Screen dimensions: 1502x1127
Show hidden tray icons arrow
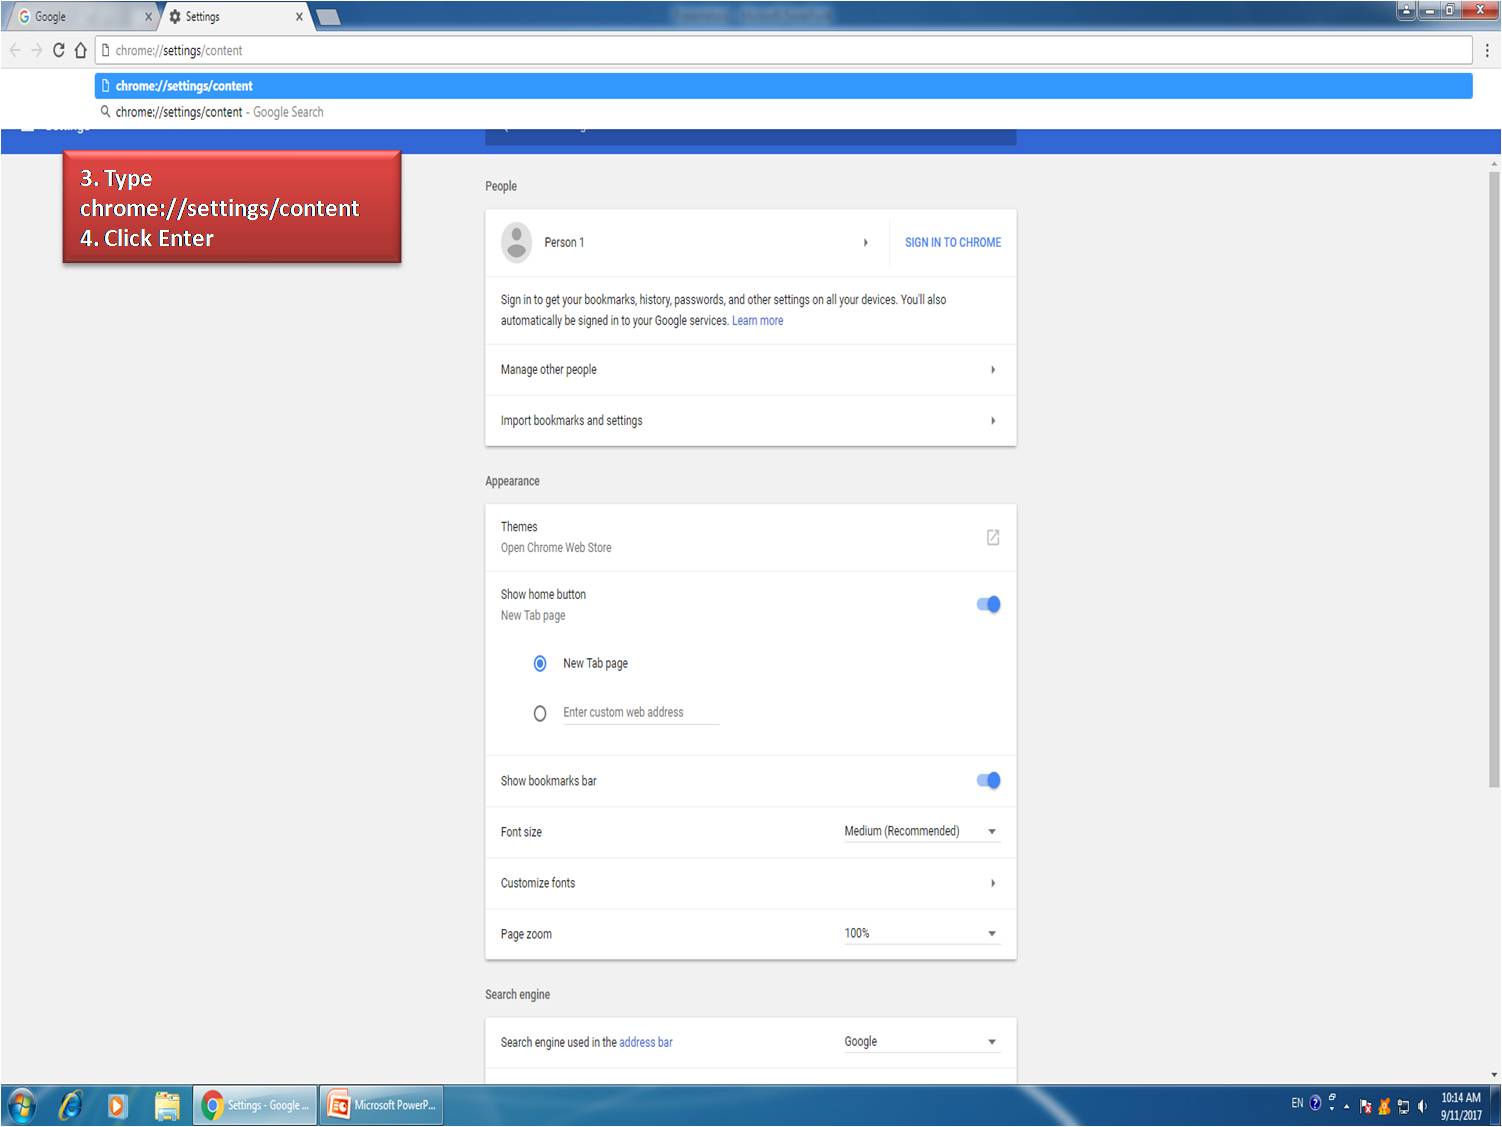1347,1106
